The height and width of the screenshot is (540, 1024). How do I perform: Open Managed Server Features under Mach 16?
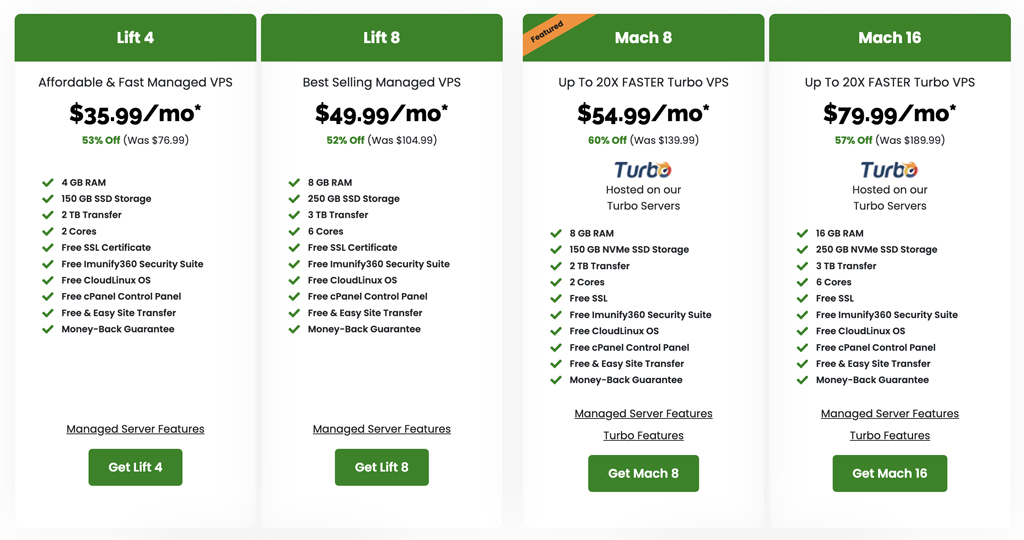click(889, 413)
